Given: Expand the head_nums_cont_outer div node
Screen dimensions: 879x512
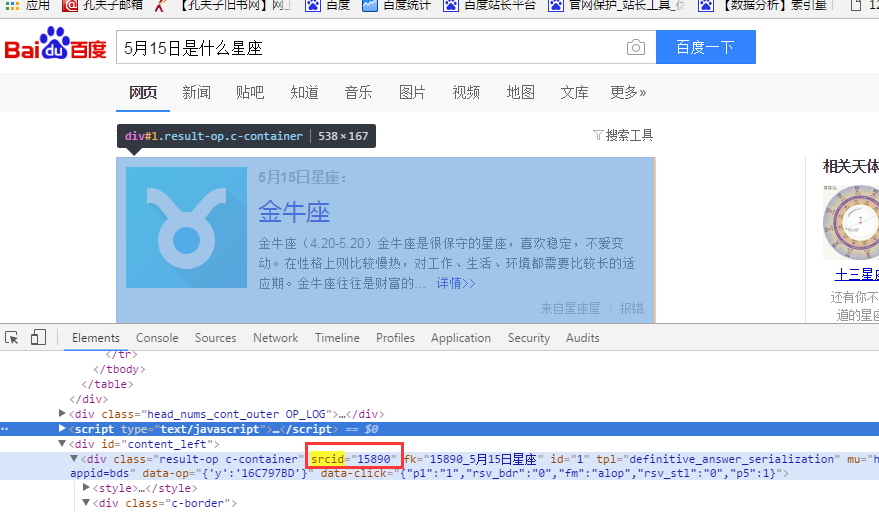Looking at the screenshot, I should click(x=63, y=413).
